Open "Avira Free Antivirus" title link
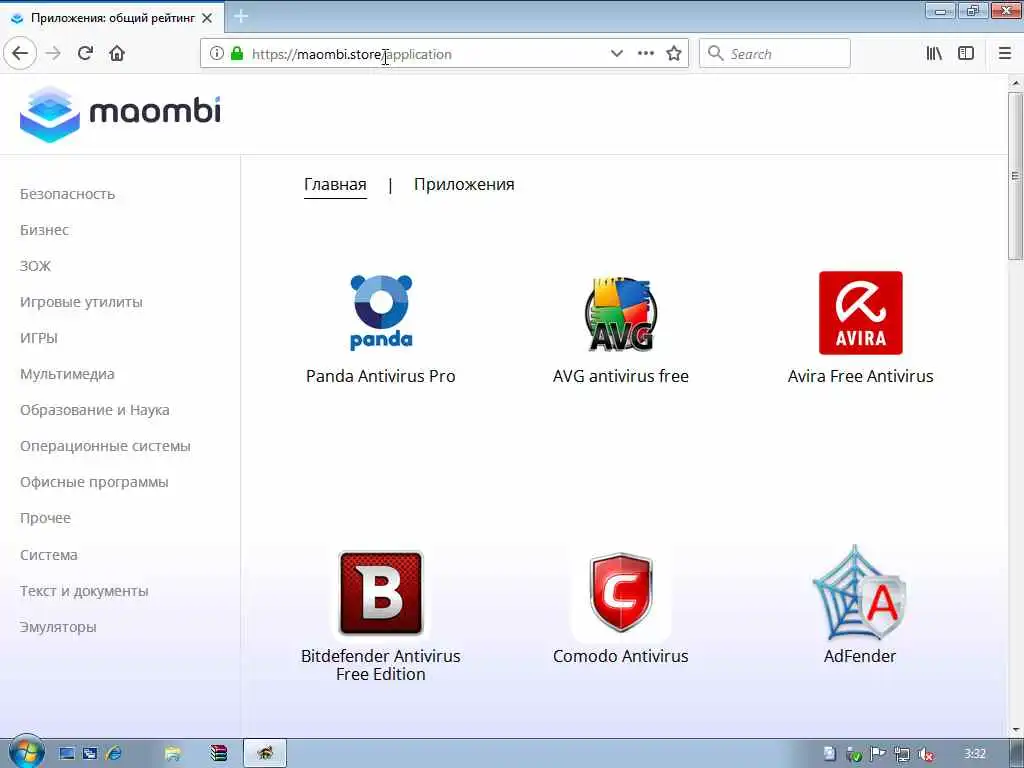The image size is (1024, 768). 861,376
